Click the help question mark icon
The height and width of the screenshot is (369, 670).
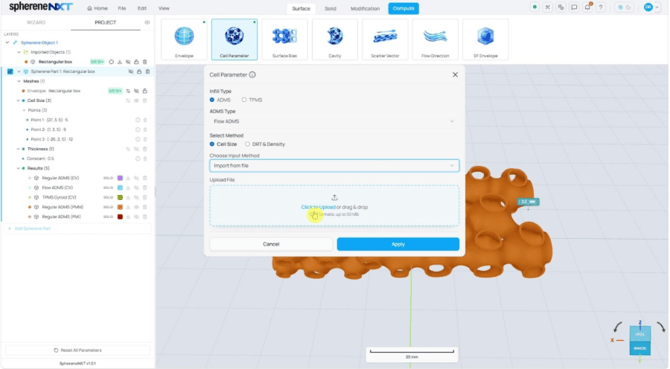coord(601,7)
